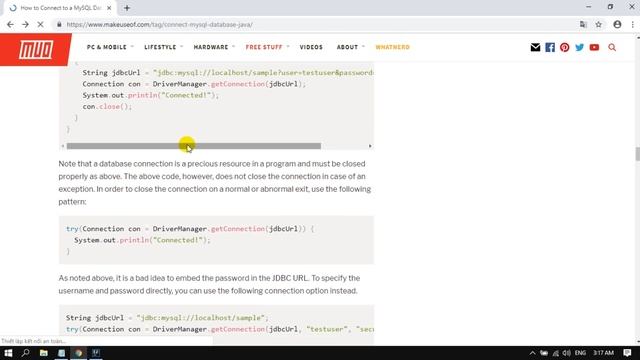640x360 pixels.
Task: Click the site search magnifier icon
Action: tap(612, 47)
